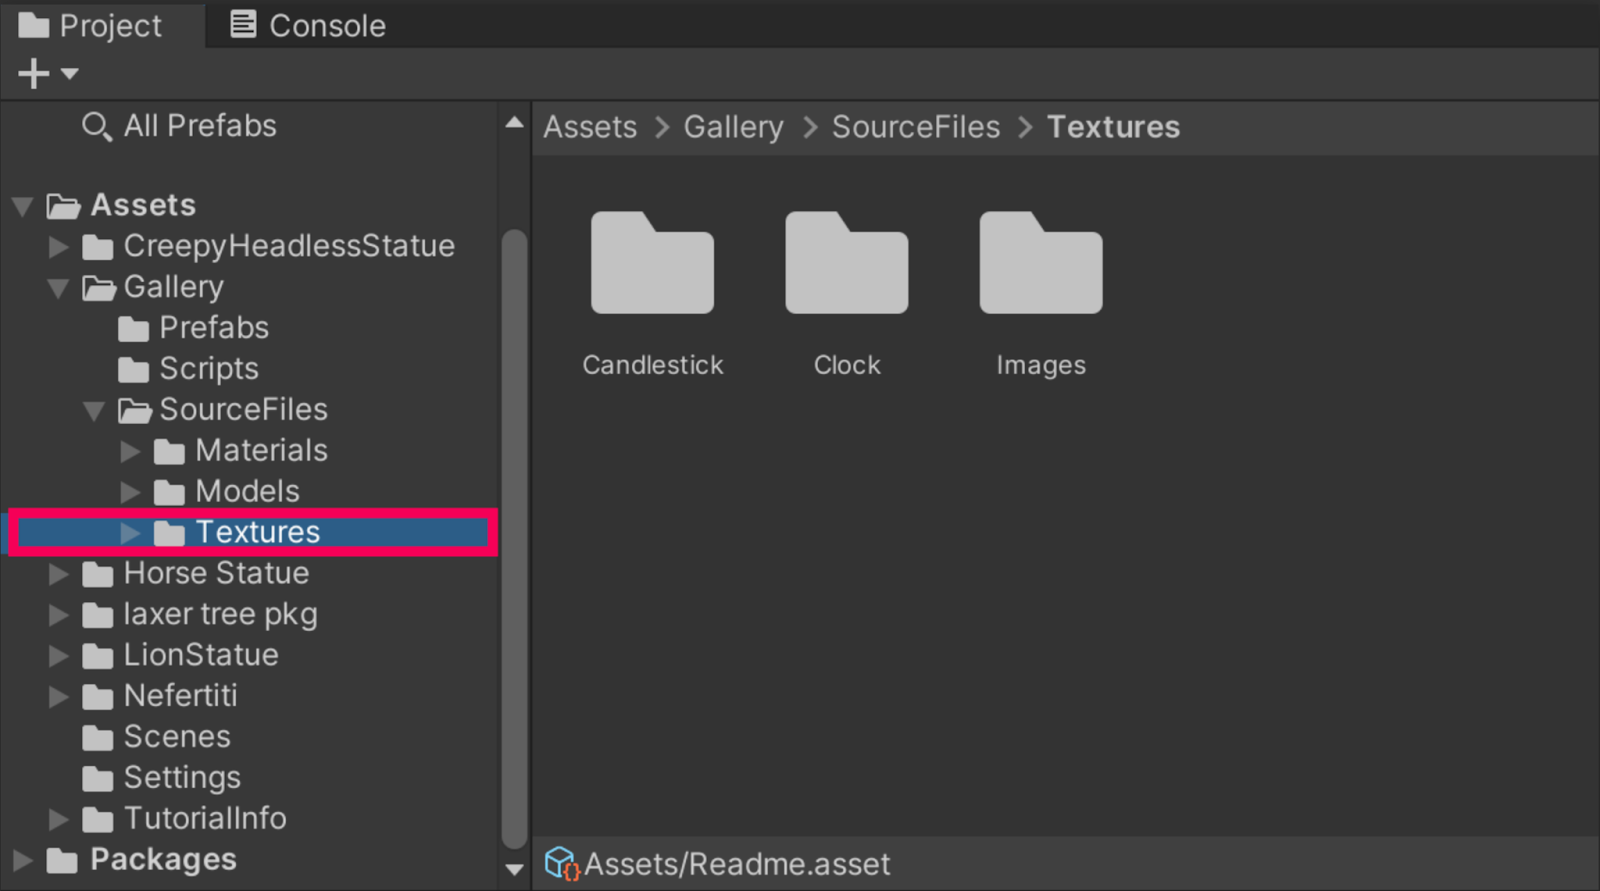Click the scroll up arrow in folder tree
The height and width of the screenshot is (891, 1600).
514,123
